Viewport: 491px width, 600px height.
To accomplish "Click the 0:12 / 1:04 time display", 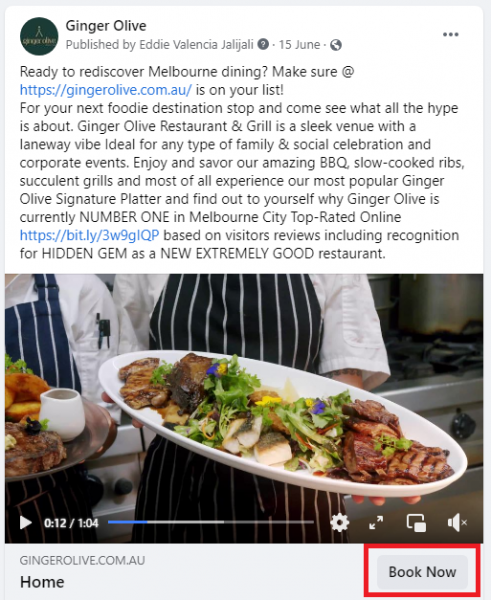I will click(72, 523).
